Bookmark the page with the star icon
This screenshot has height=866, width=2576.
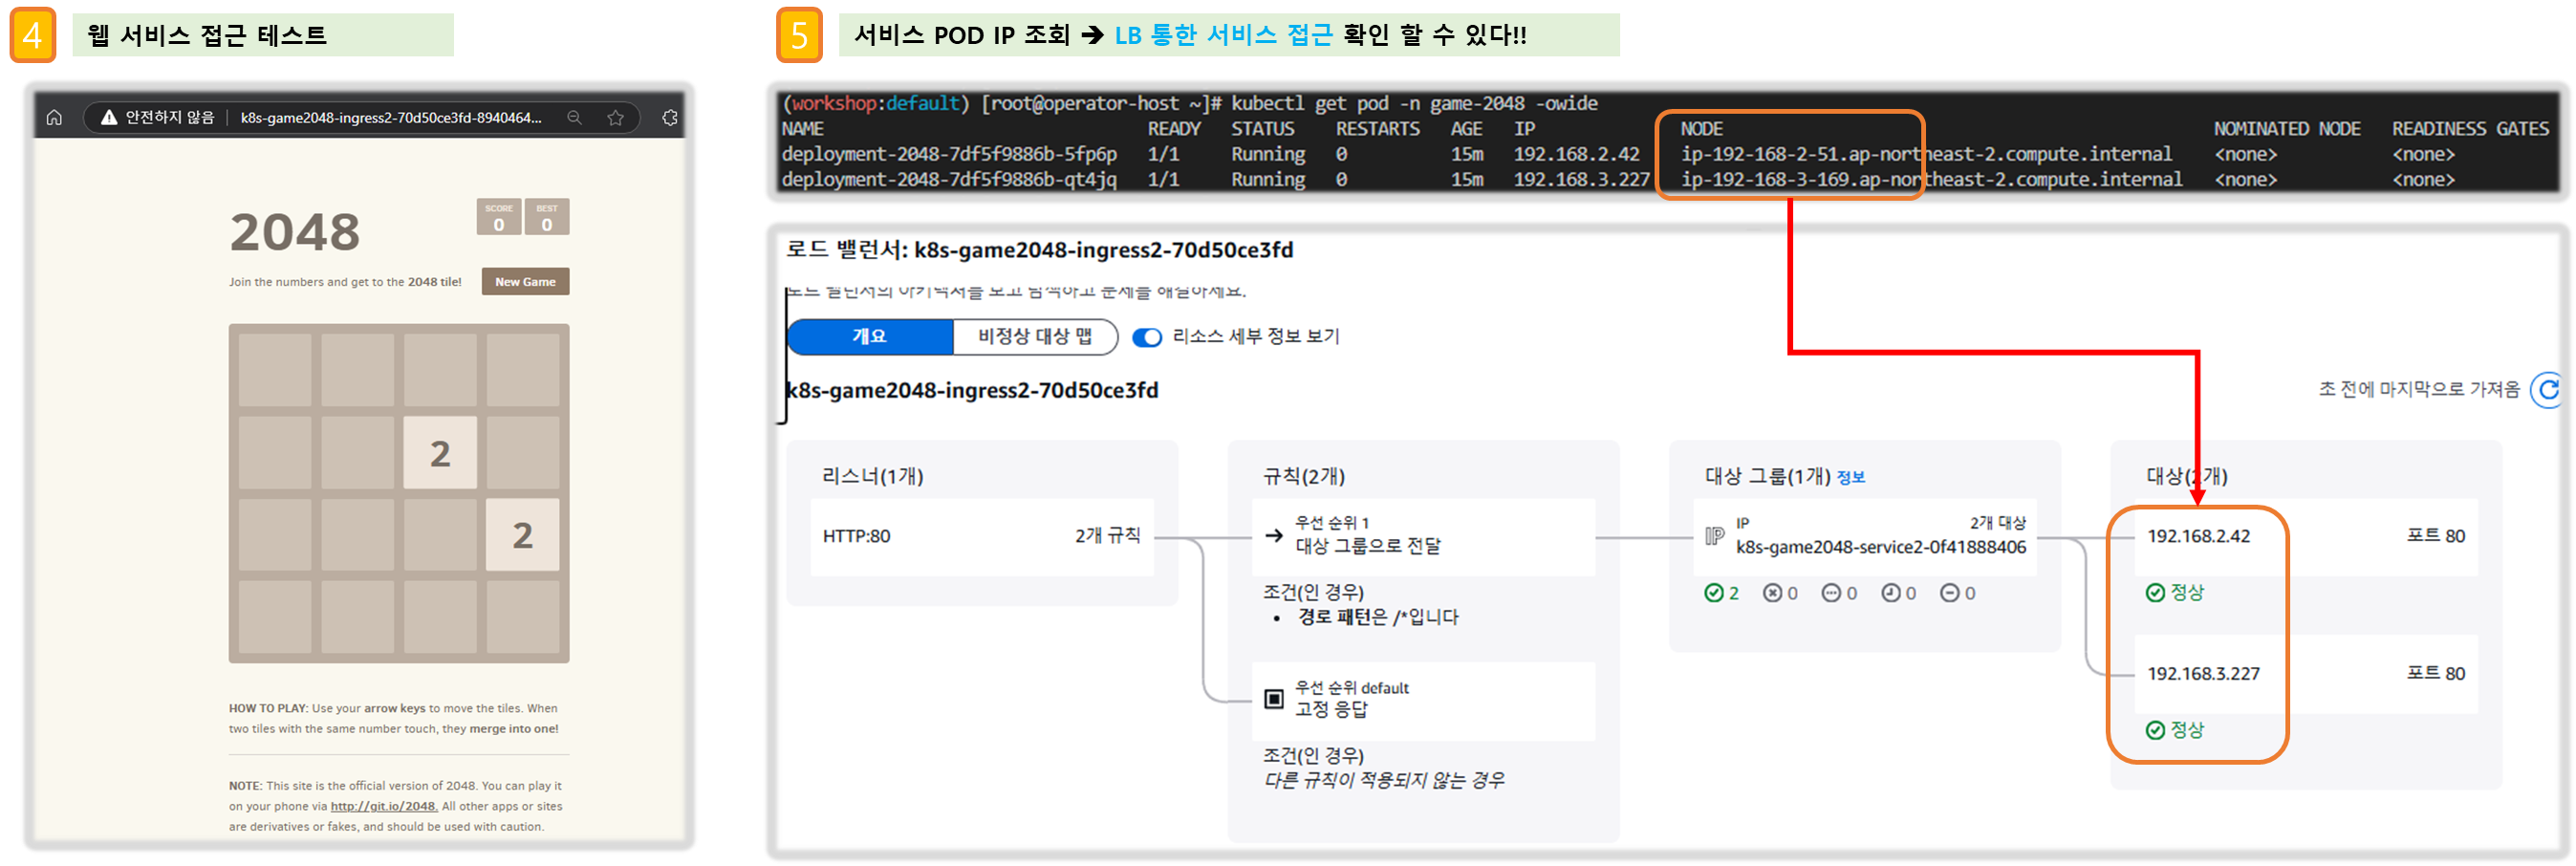pos(615,117)
